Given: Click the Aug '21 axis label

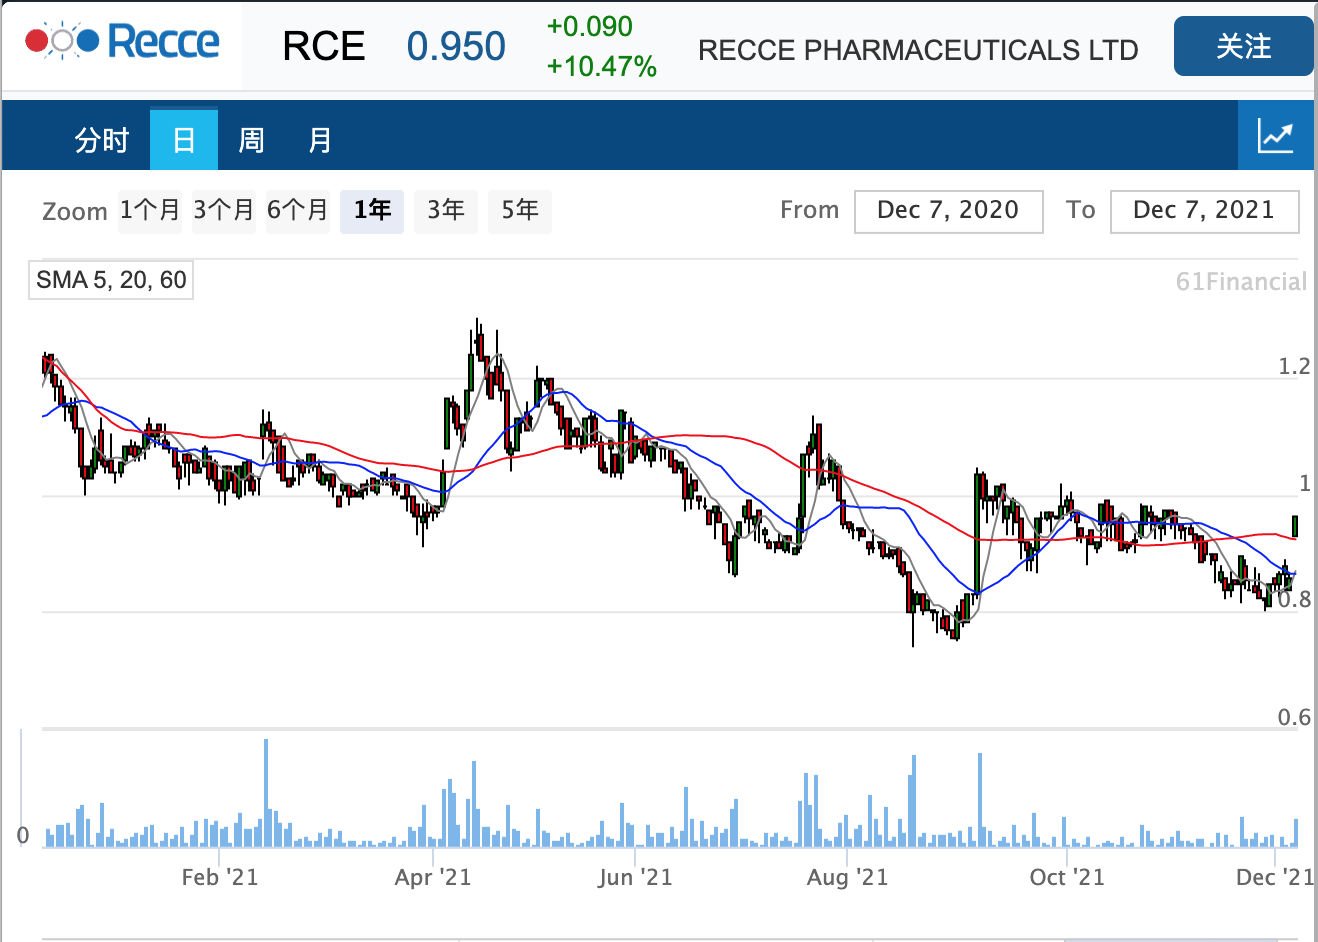Looking at the screenshot, I should tap(847, 878).
